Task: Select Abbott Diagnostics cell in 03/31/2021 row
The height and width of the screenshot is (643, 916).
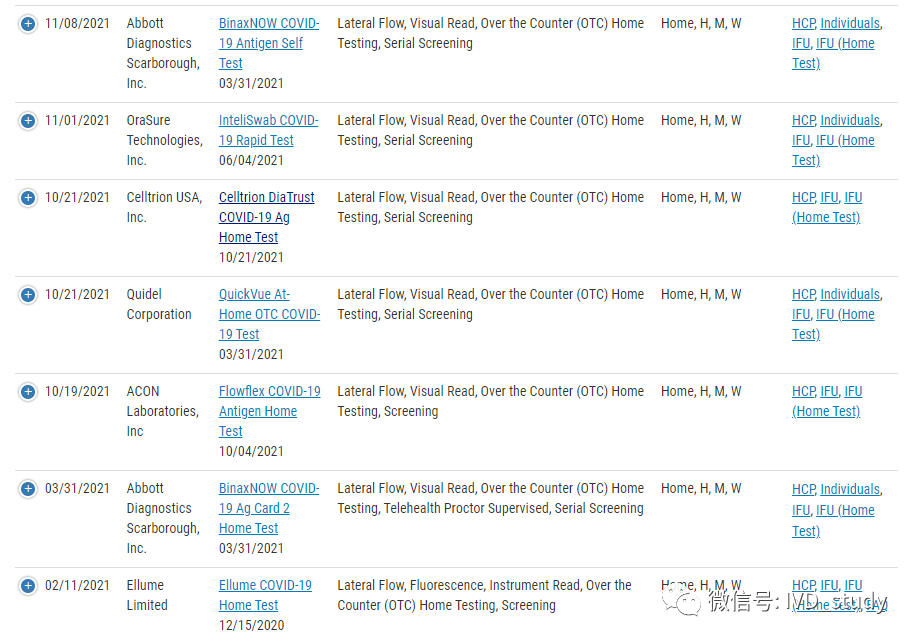Action: pos(163,518)
